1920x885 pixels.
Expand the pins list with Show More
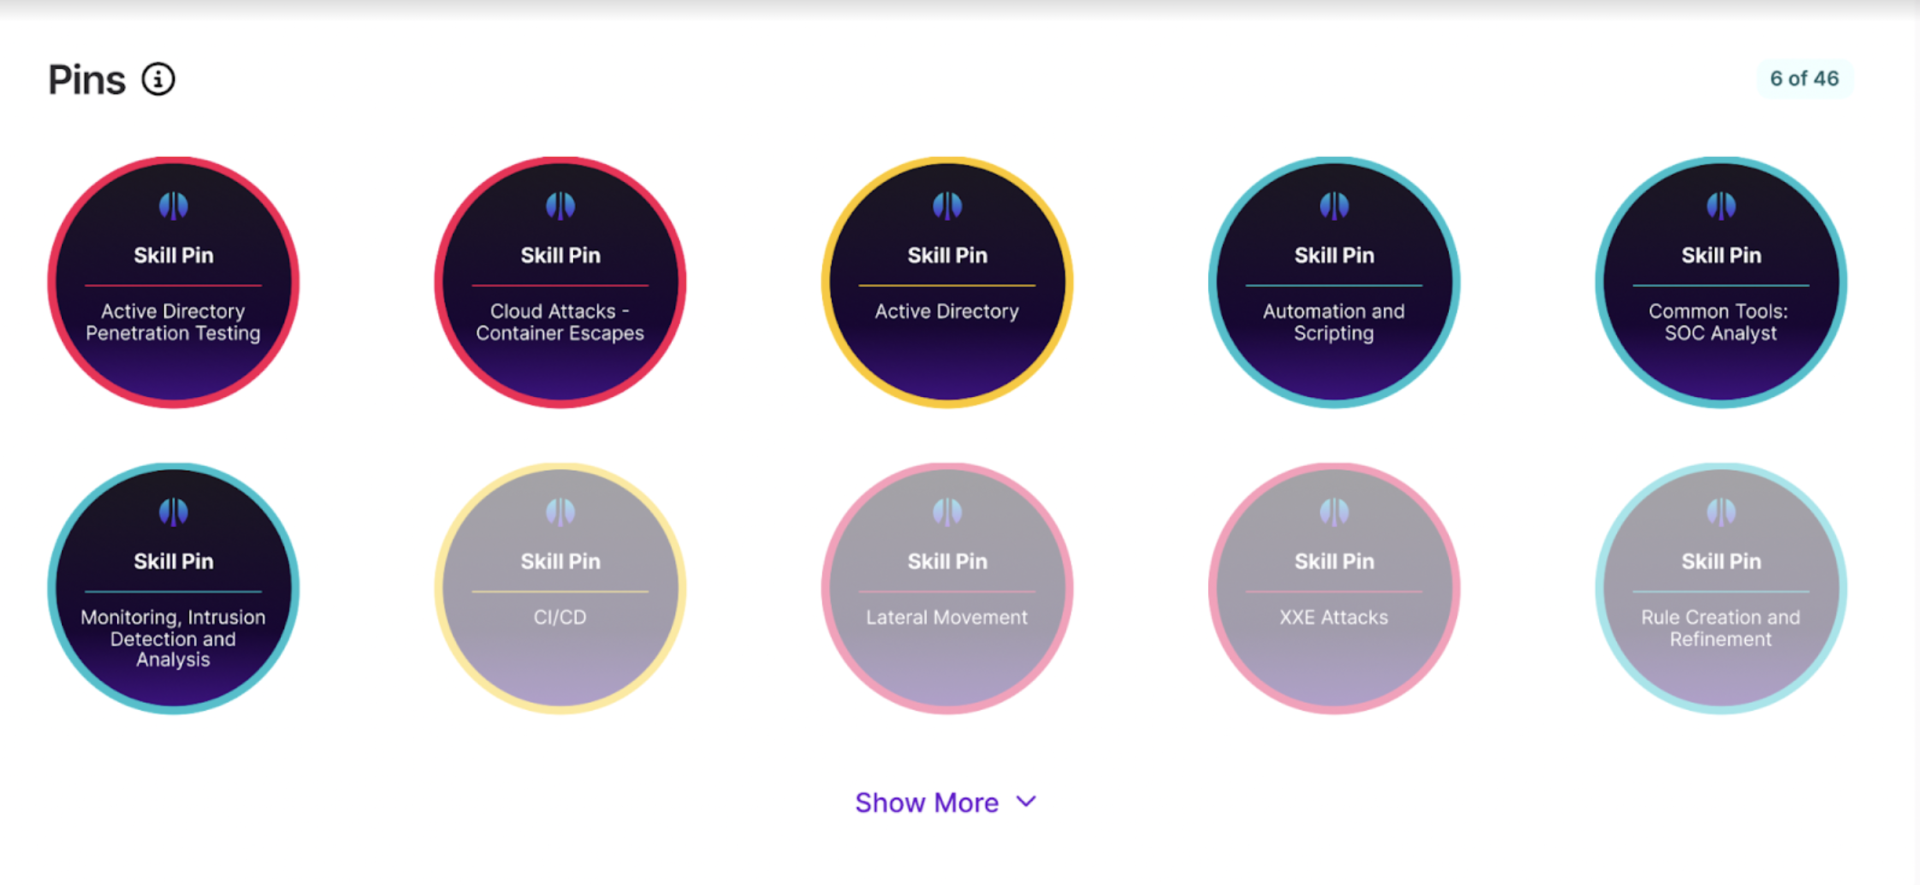[927, 803]
